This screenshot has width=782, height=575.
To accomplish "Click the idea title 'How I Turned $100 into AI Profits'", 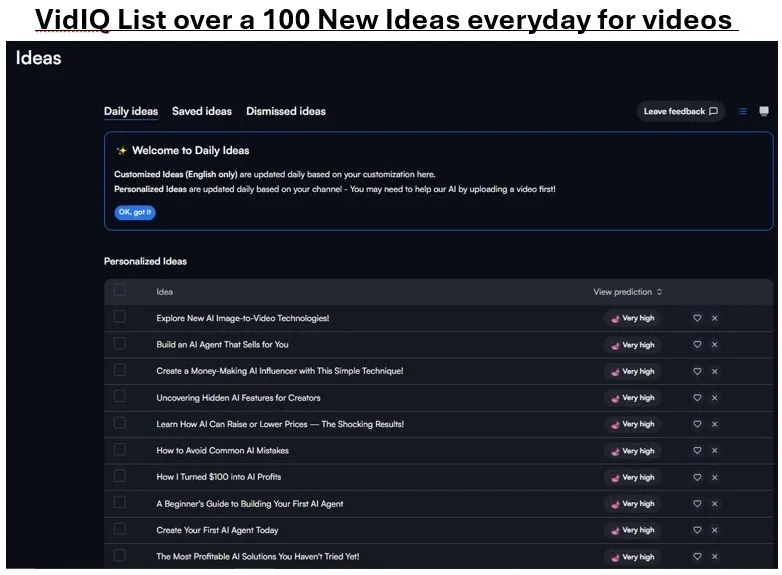I will pyautogui.click(x=218, y=477).
